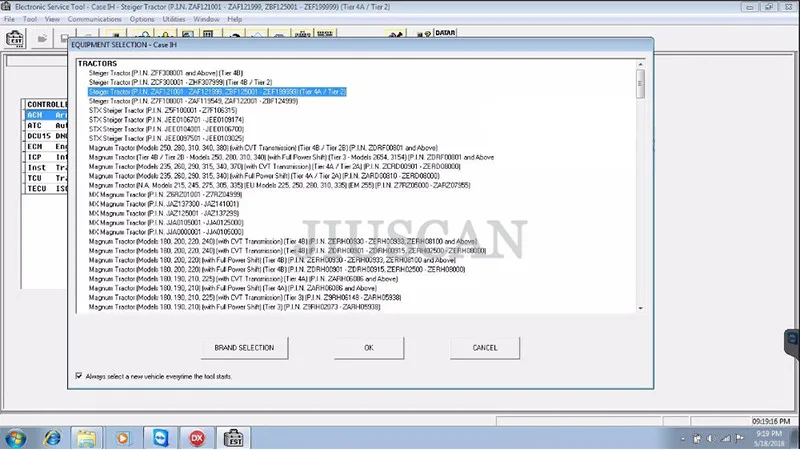Select highlighted Steiger Tractor Tier 4A / Tier 2
This screenshot has height=450, width=800.
[217, 92]
